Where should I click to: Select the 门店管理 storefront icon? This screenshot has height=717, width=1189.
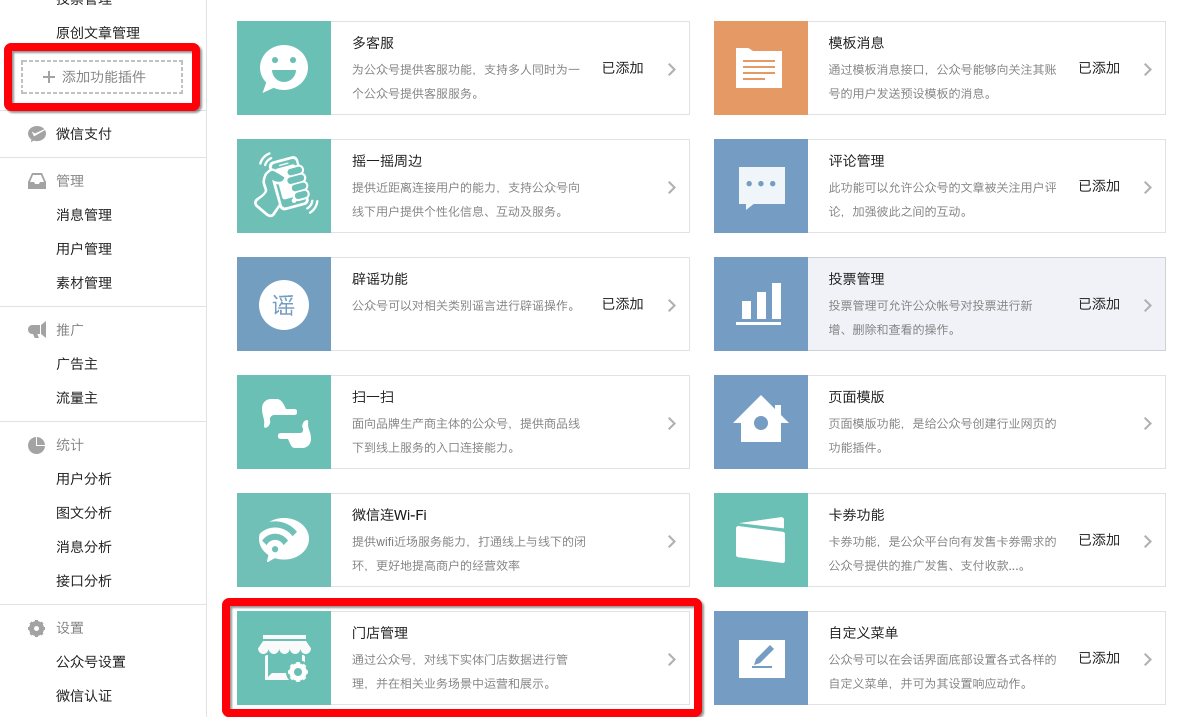[x=284, y=658]
